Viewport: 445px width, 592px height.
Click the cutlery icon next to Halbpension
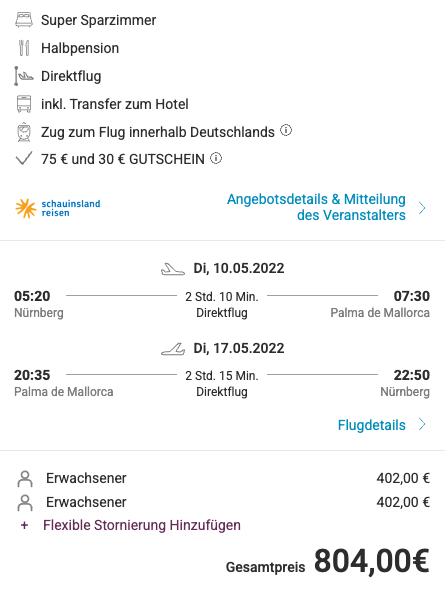point(24,48)
